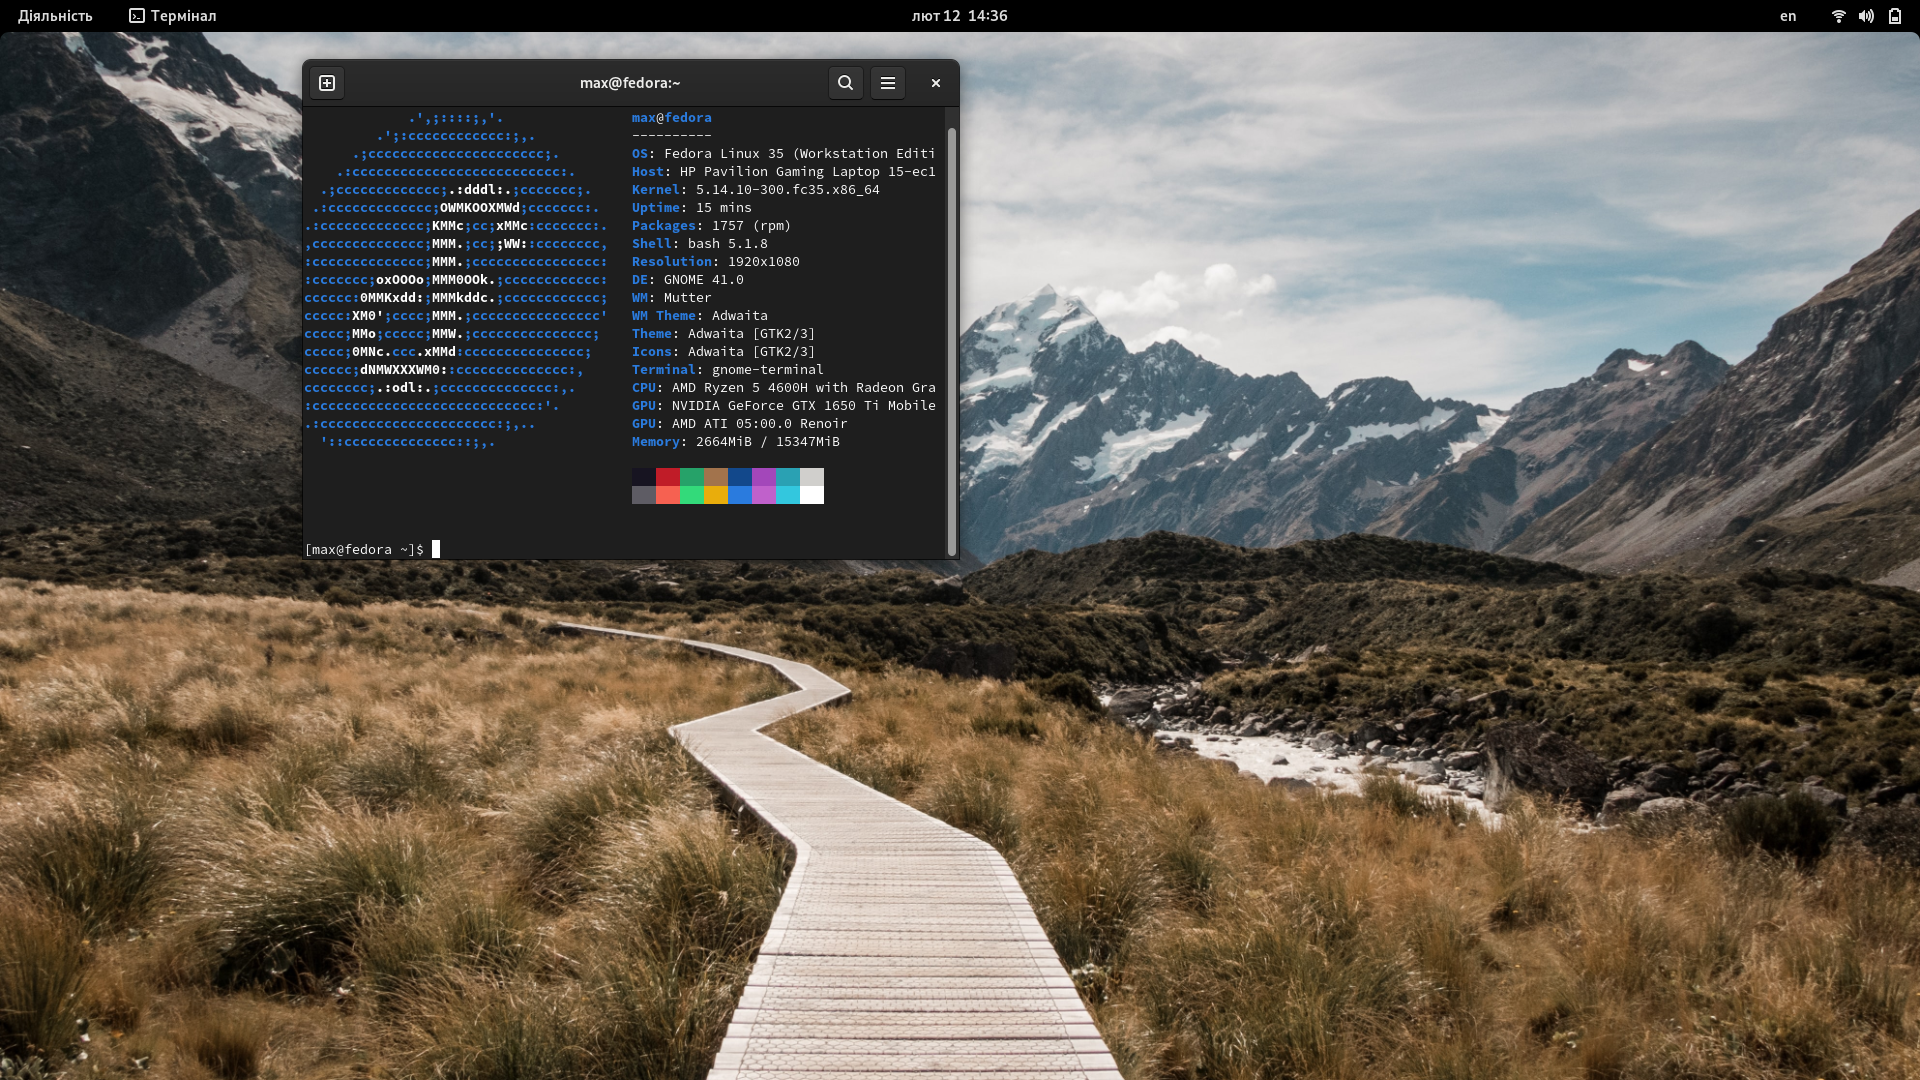The image size is (1920, 1080).
Task: Click the Terminal icon beside Термінал label
Action: (137, 16)
